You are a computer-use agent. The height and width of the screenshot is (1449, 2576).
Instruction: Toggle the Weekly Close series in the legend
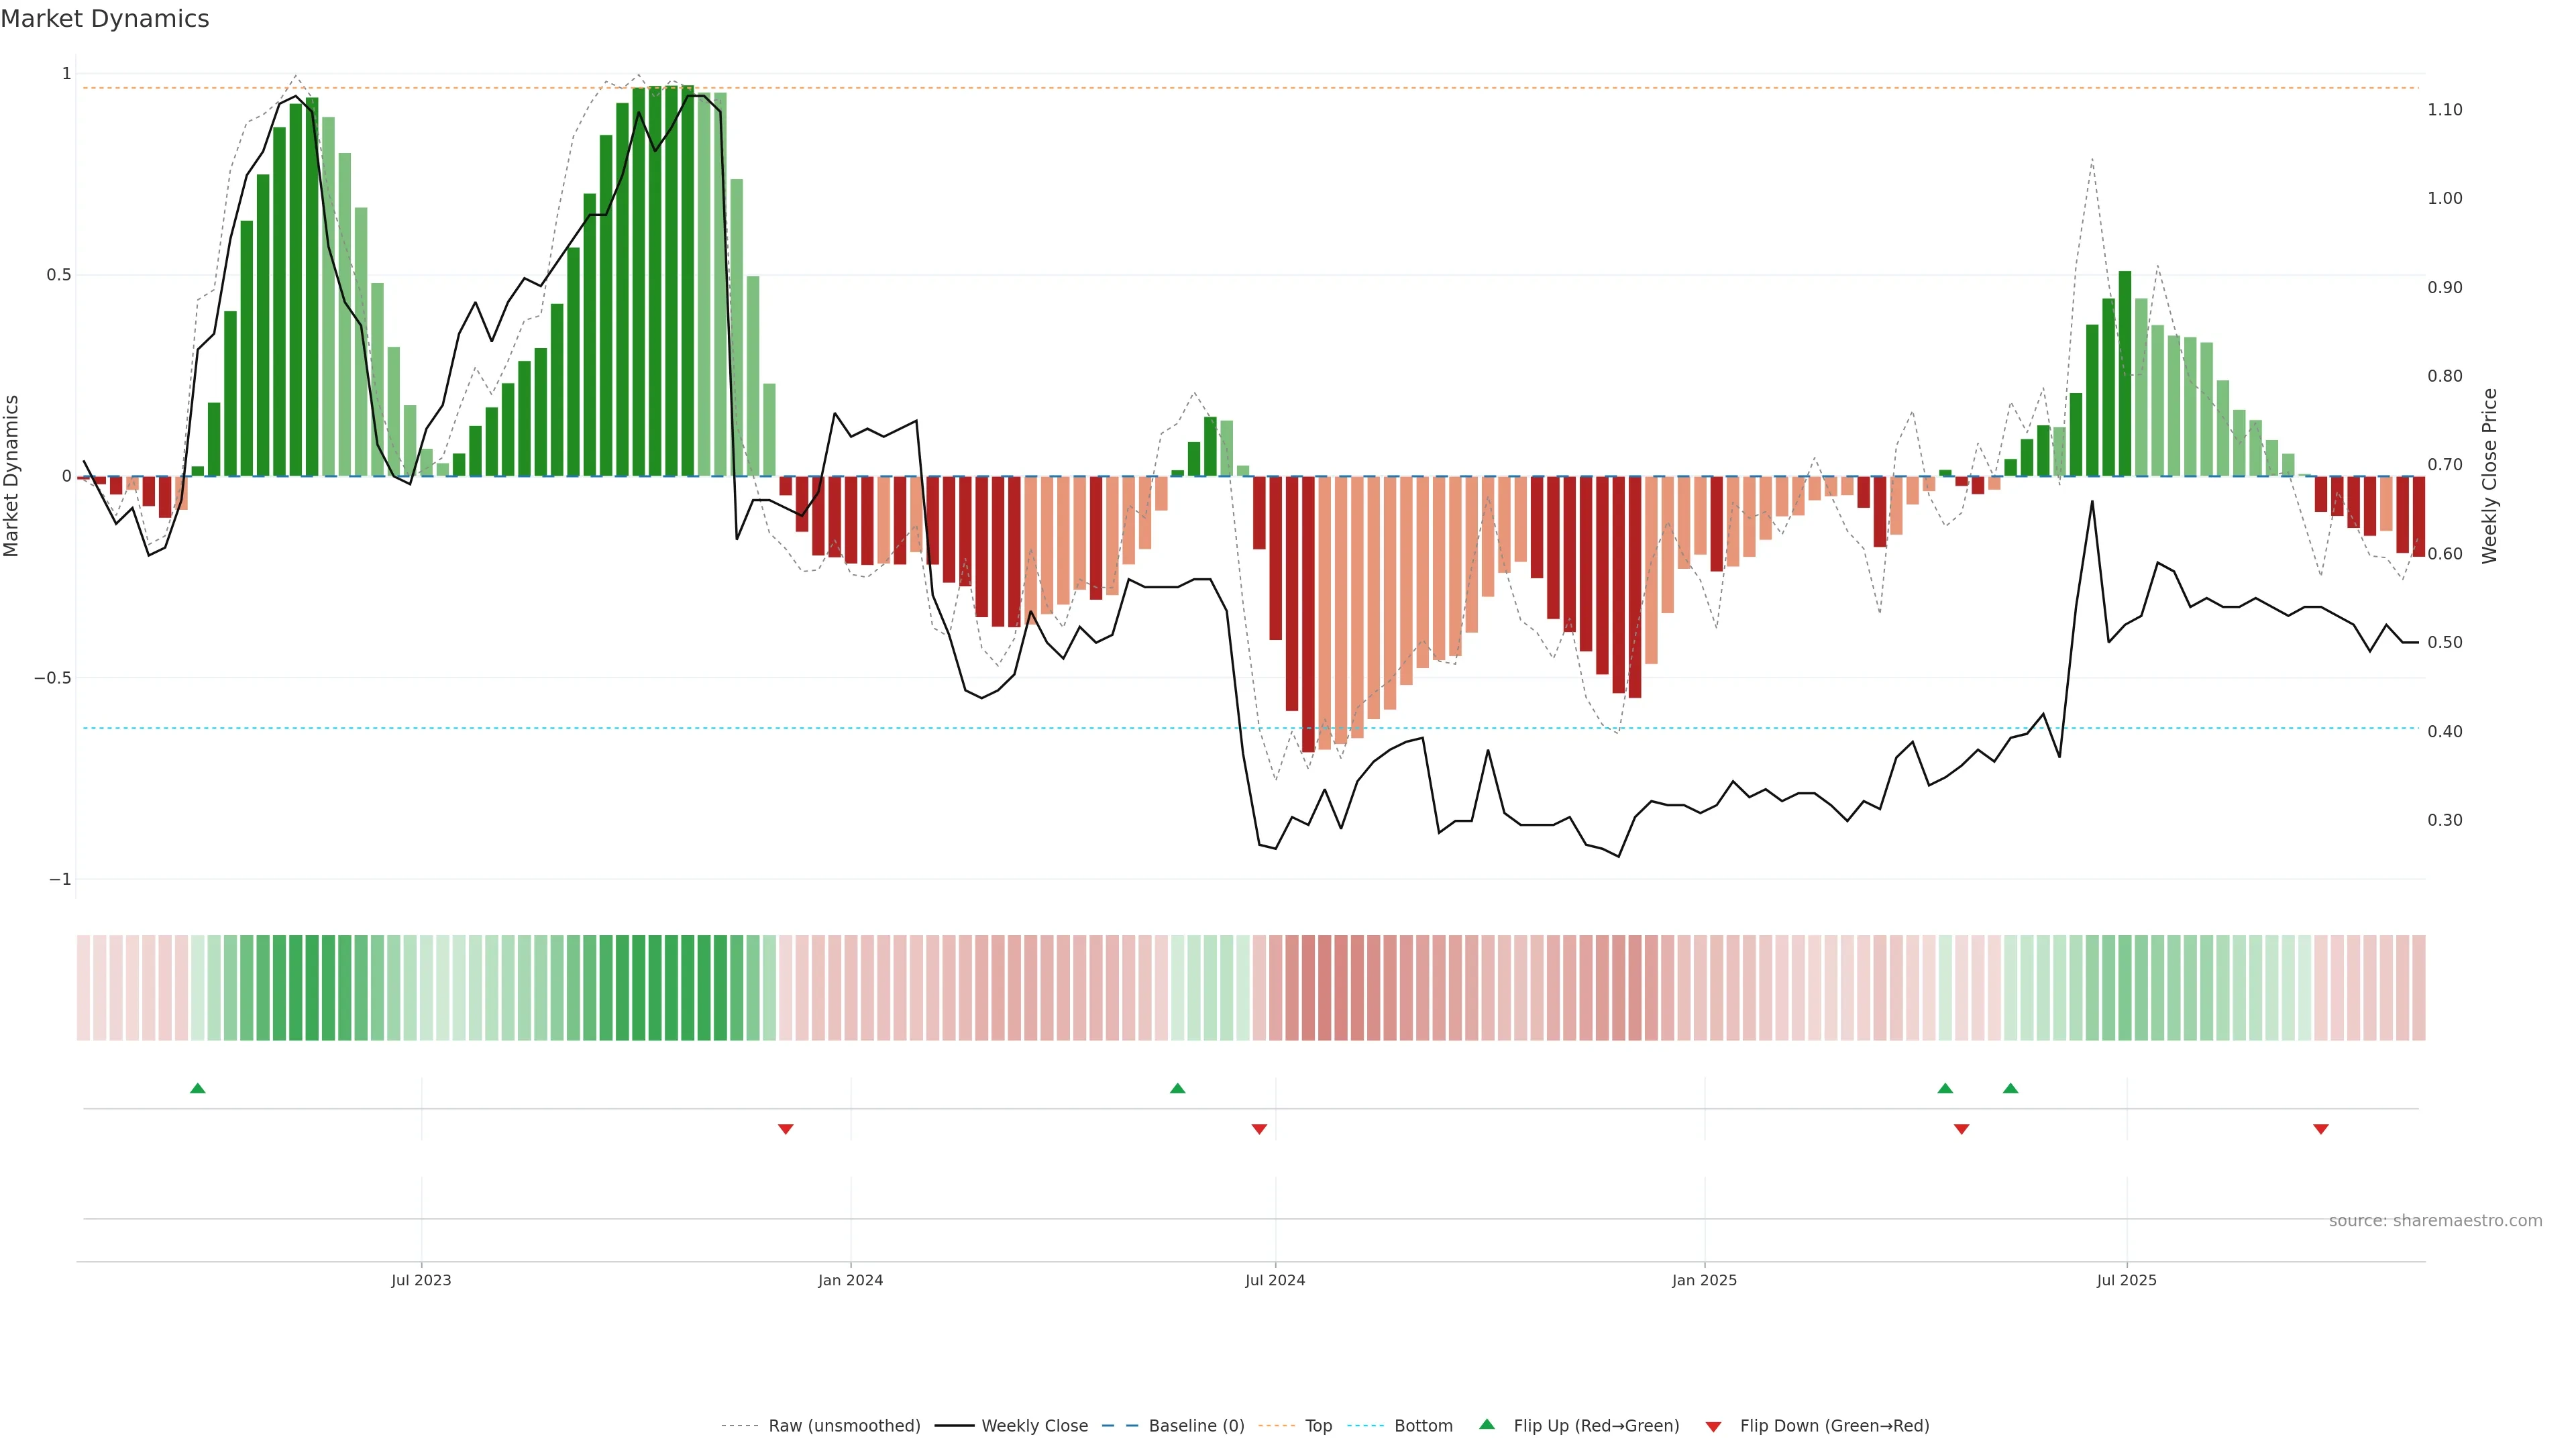point(1034,1426)
